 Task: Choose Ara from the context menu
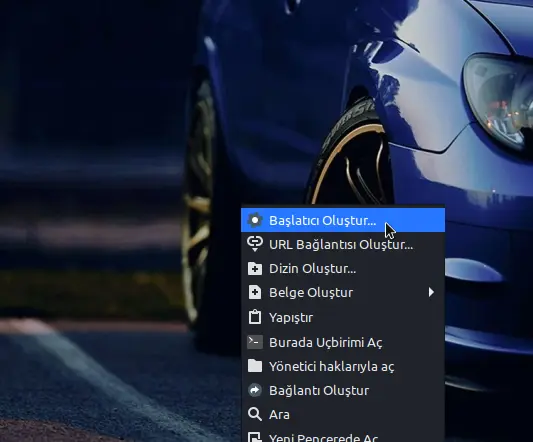click(x=343, y=414)
